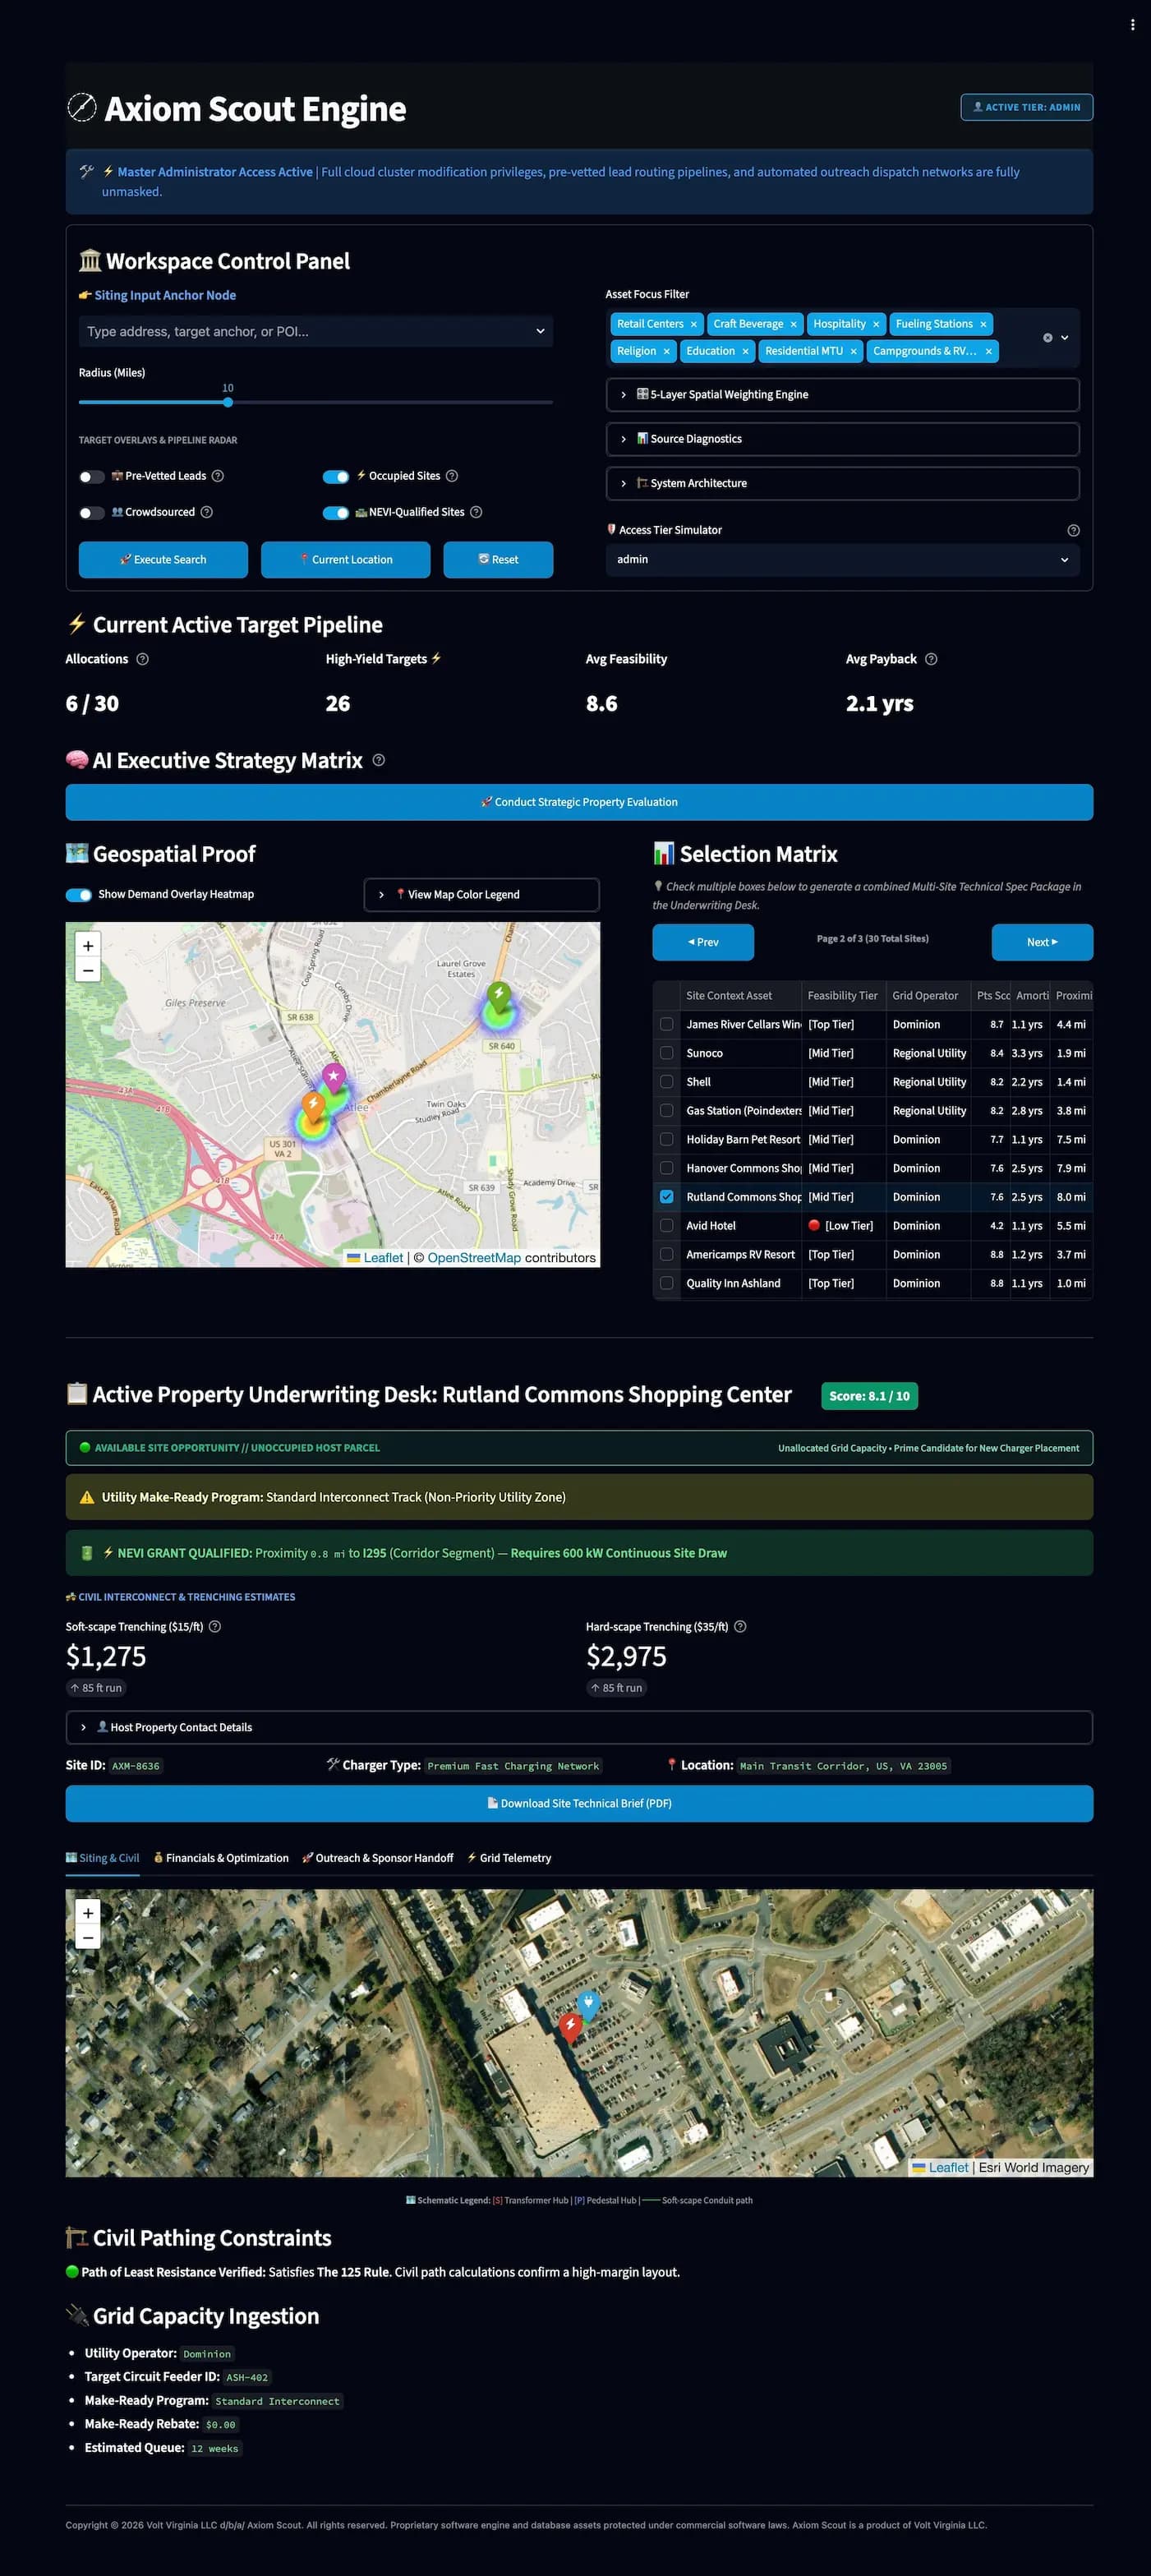The width and height of the screenshot is (1151, 2576).
Task: Zoom out on the satellite siting map
Action: tap(88, 1937)
